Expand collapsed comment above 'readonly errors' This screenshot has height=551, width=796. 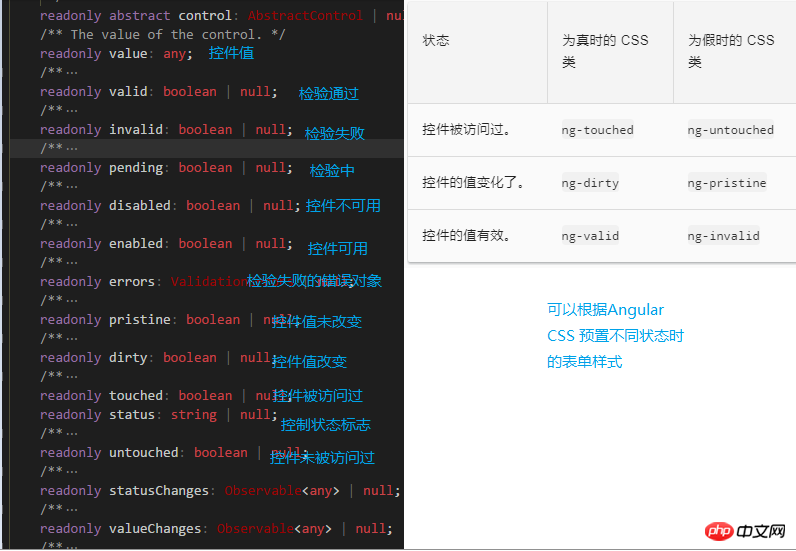72,263
